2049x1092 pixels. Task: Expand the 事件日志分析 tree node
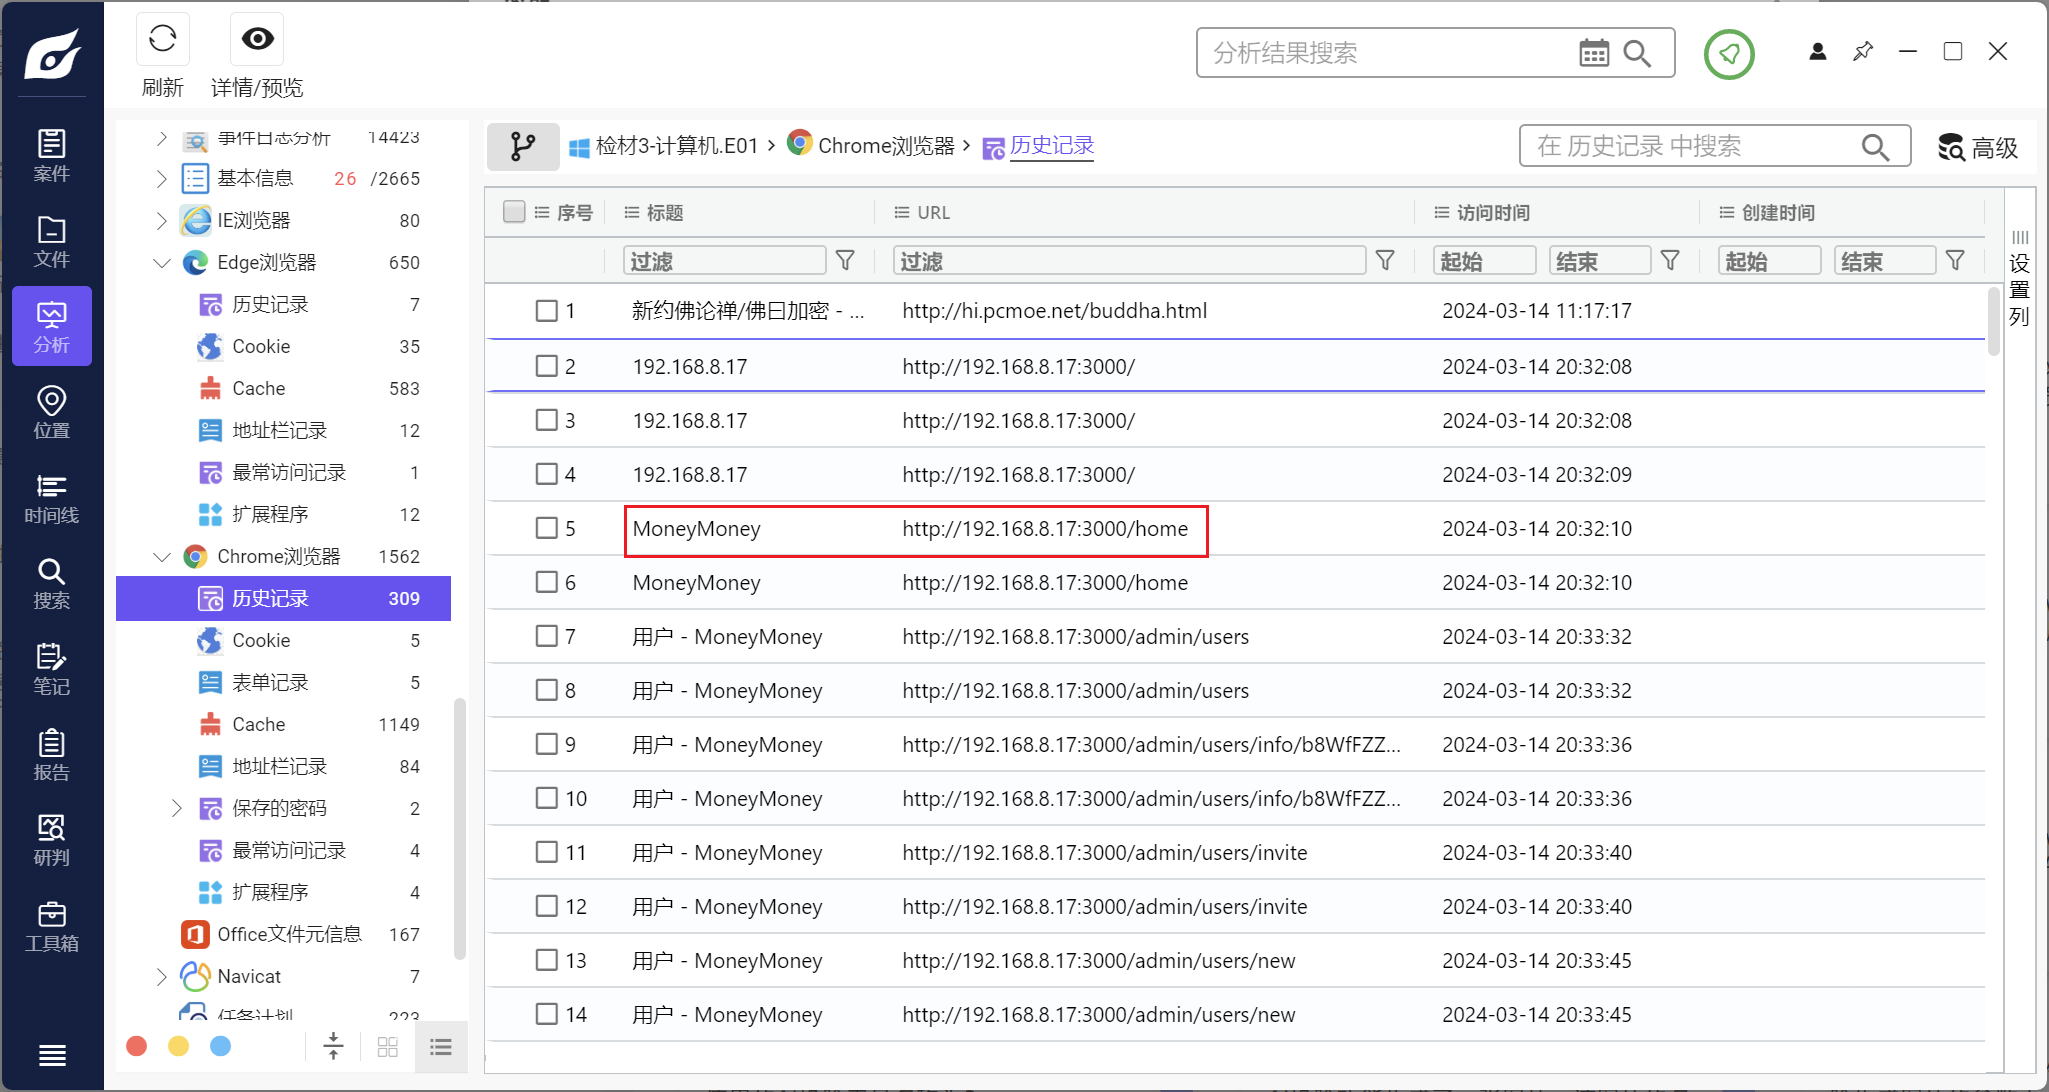pos(162,137)
